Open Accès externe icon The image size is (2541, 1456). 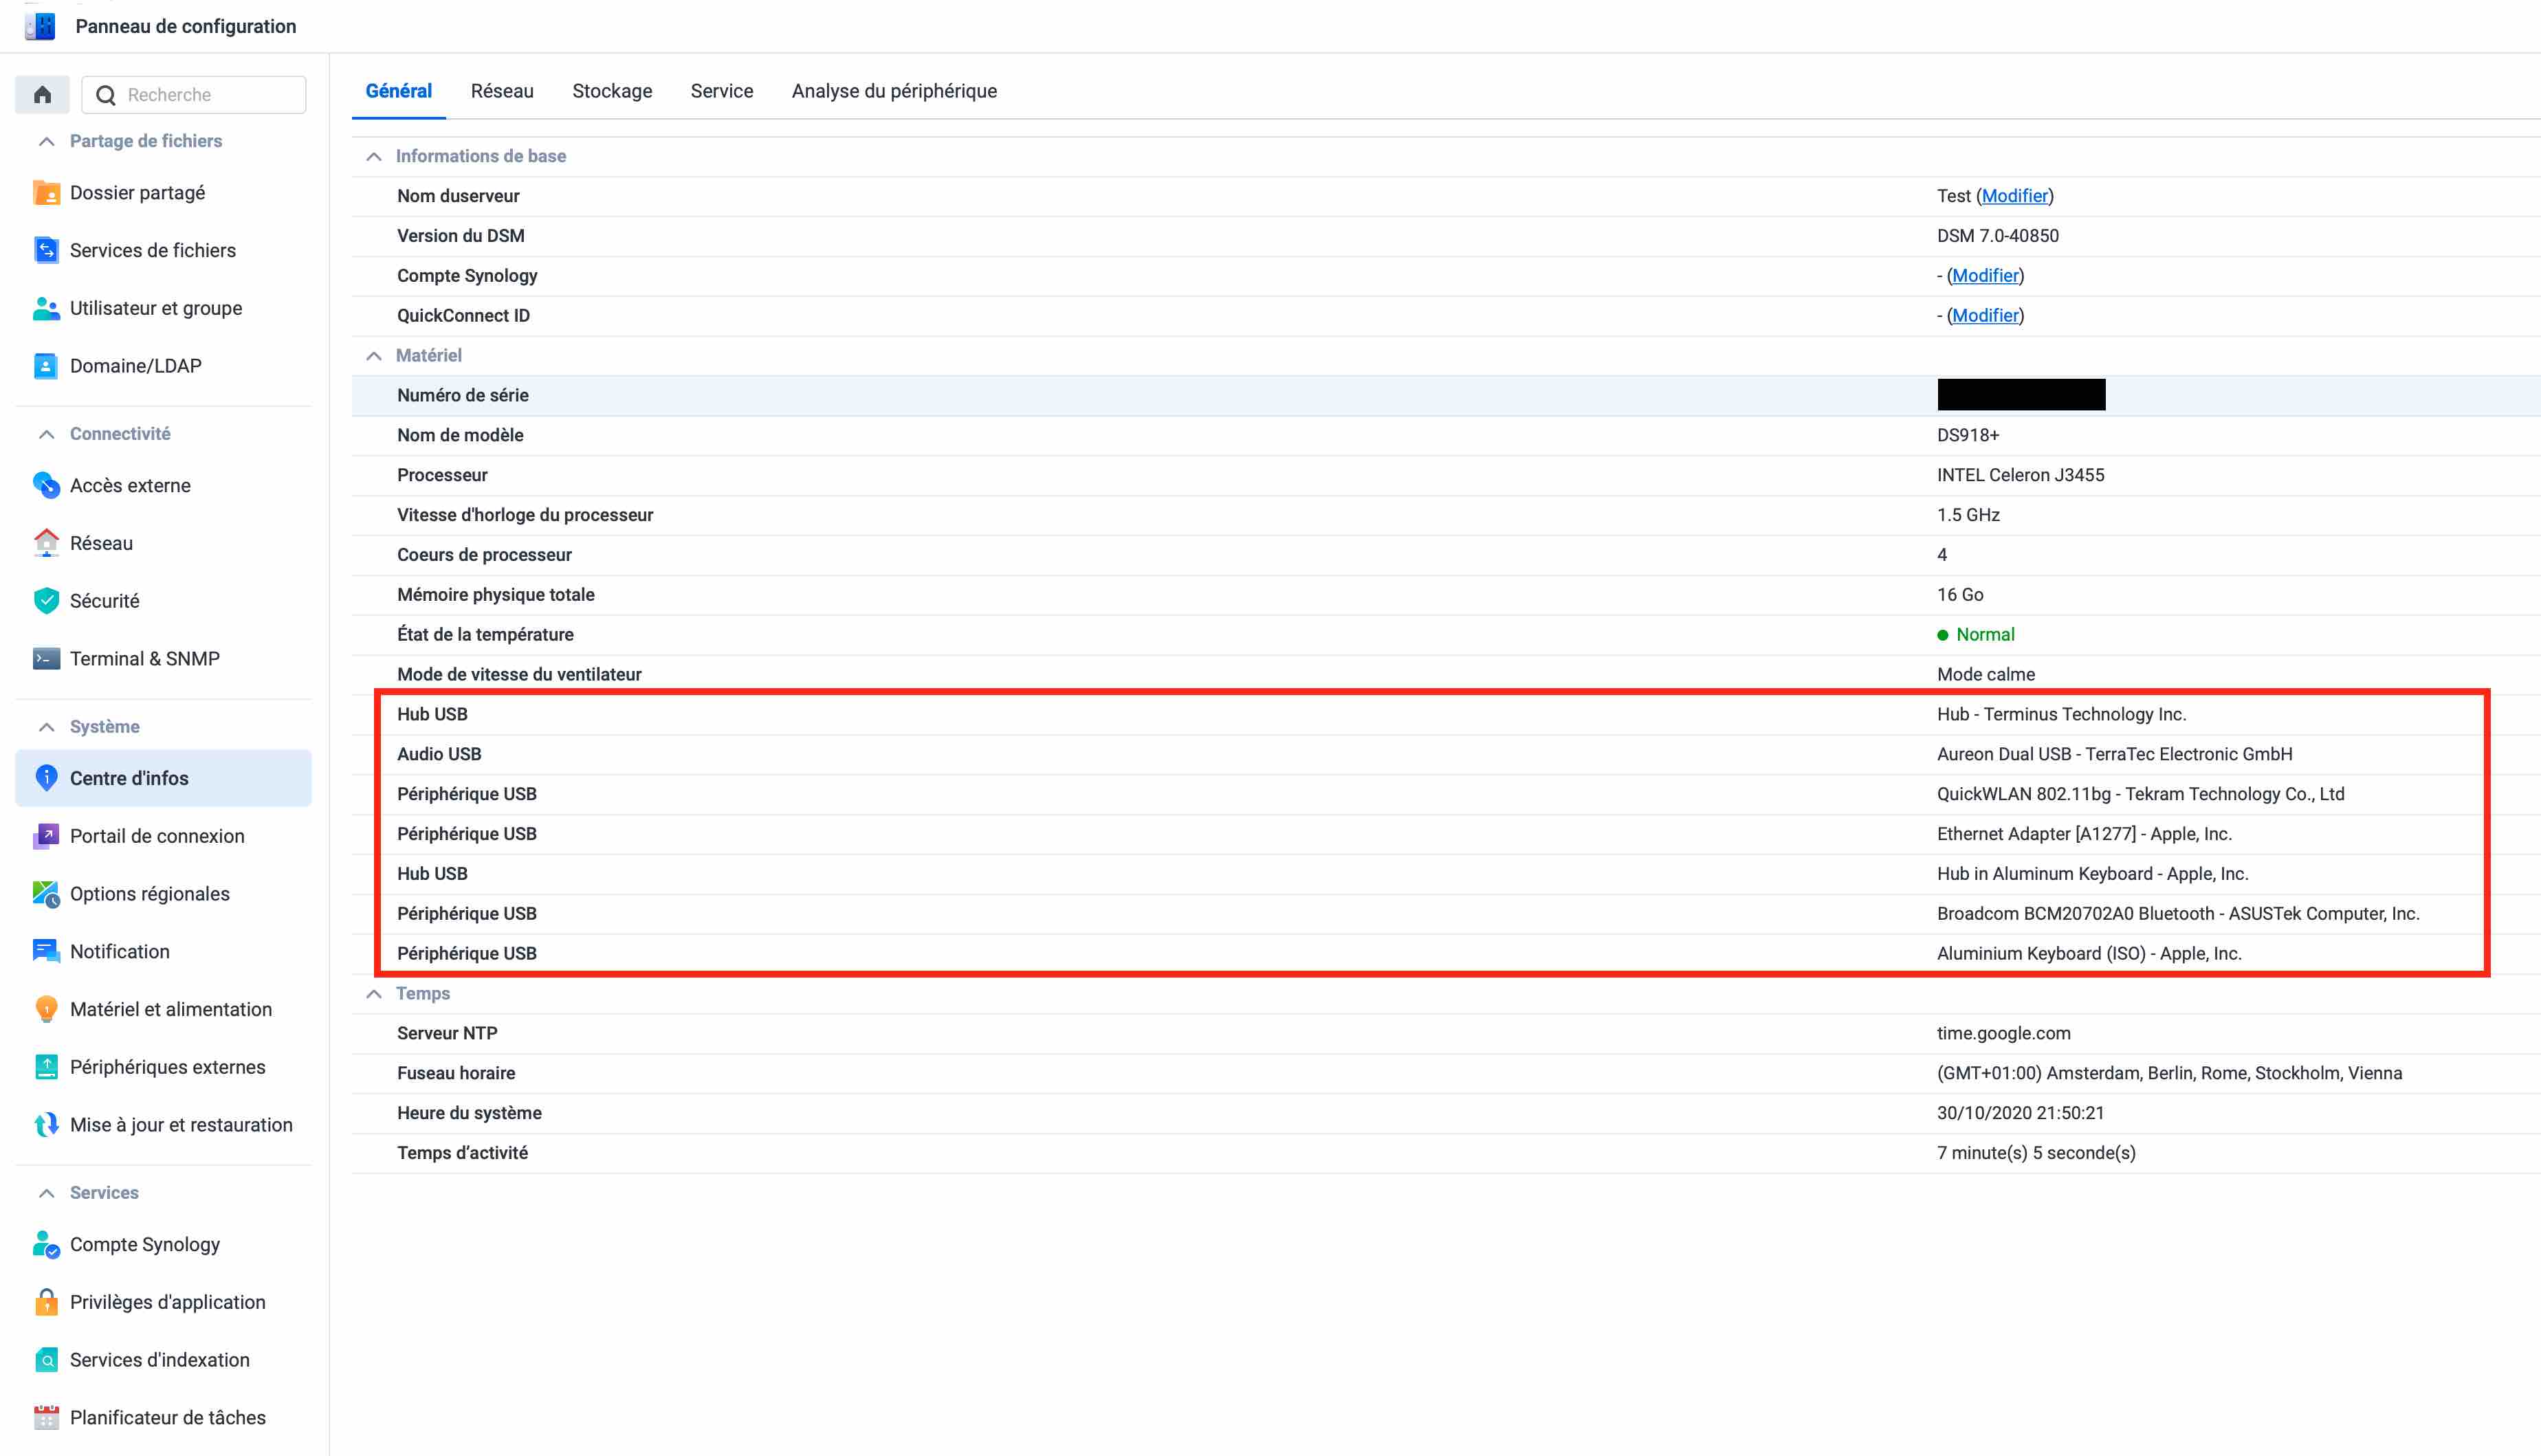tap(46, 485)
